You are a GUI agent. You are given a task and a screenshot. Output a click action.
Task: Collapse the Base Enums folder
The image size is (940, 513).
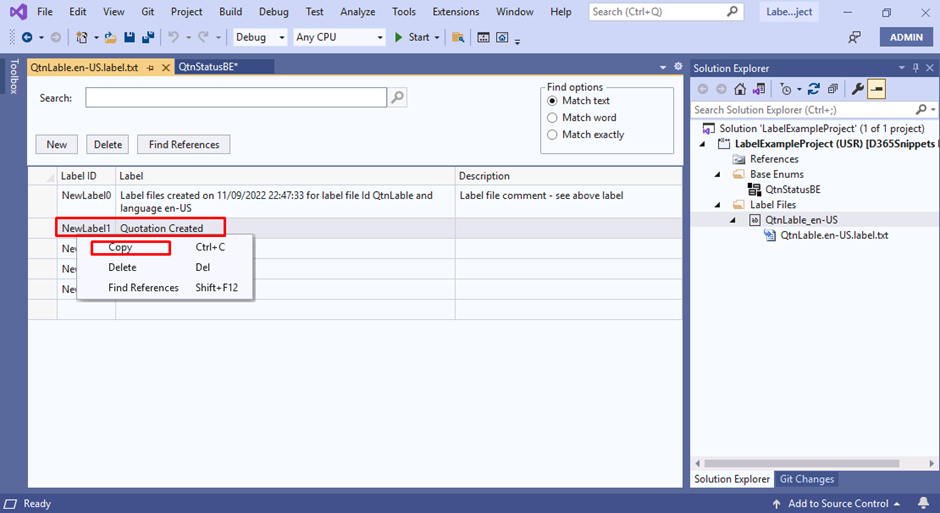pyautogui.click(x=718, y=174)
